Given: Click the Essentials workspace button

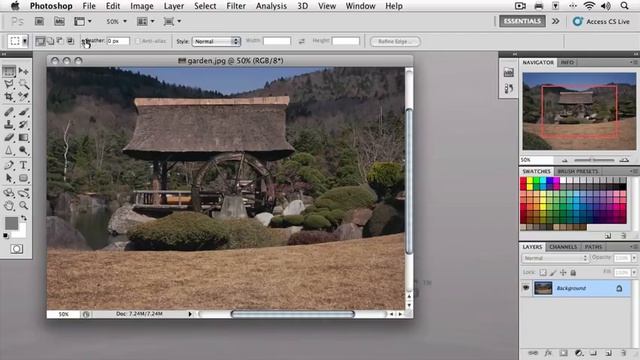Looking at the screenshot, I should (522, 21).
